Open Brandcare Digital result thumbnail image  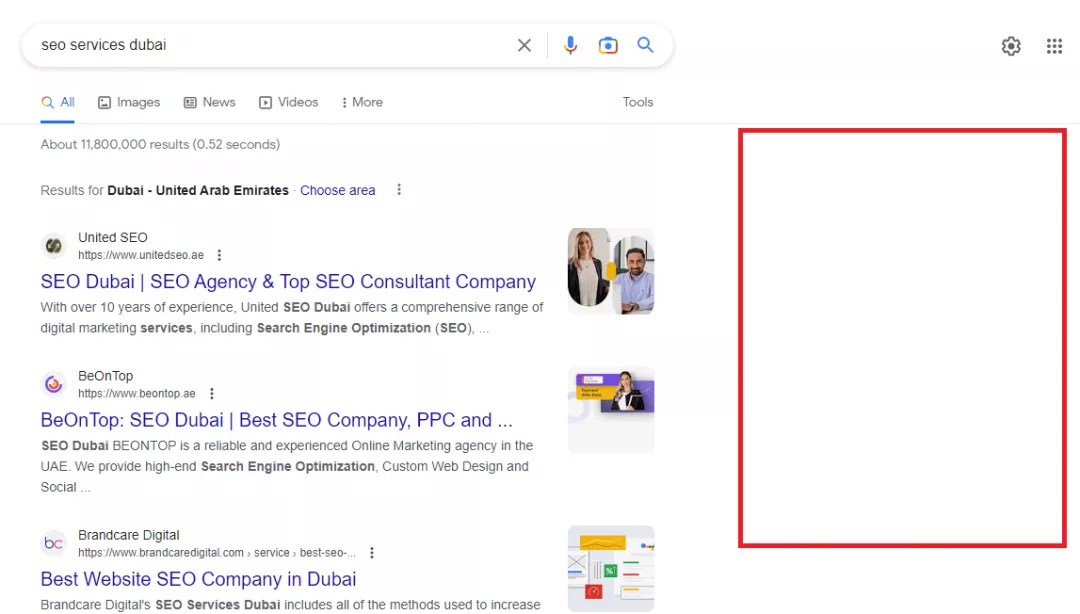pyautogui.click(x=611, y=569)
